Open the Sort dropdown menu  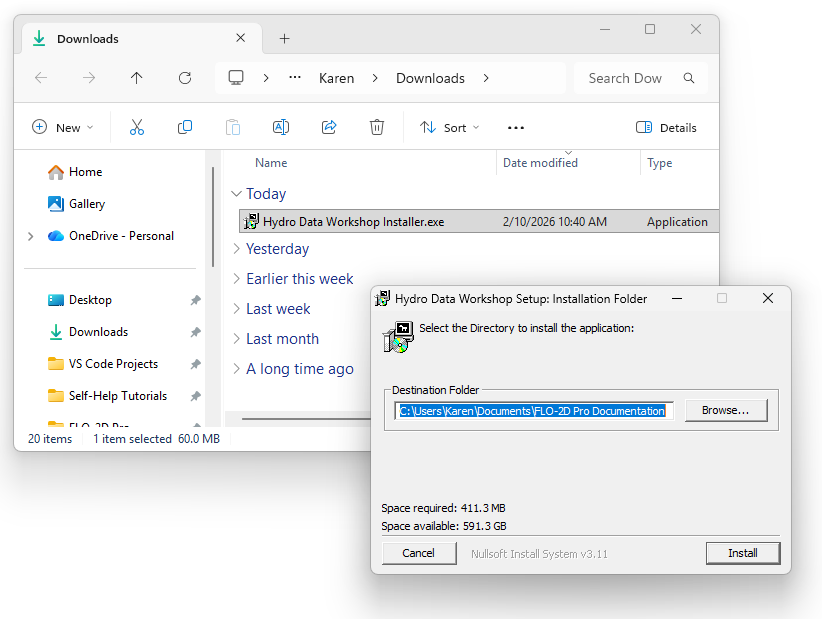tap(450, 127)
